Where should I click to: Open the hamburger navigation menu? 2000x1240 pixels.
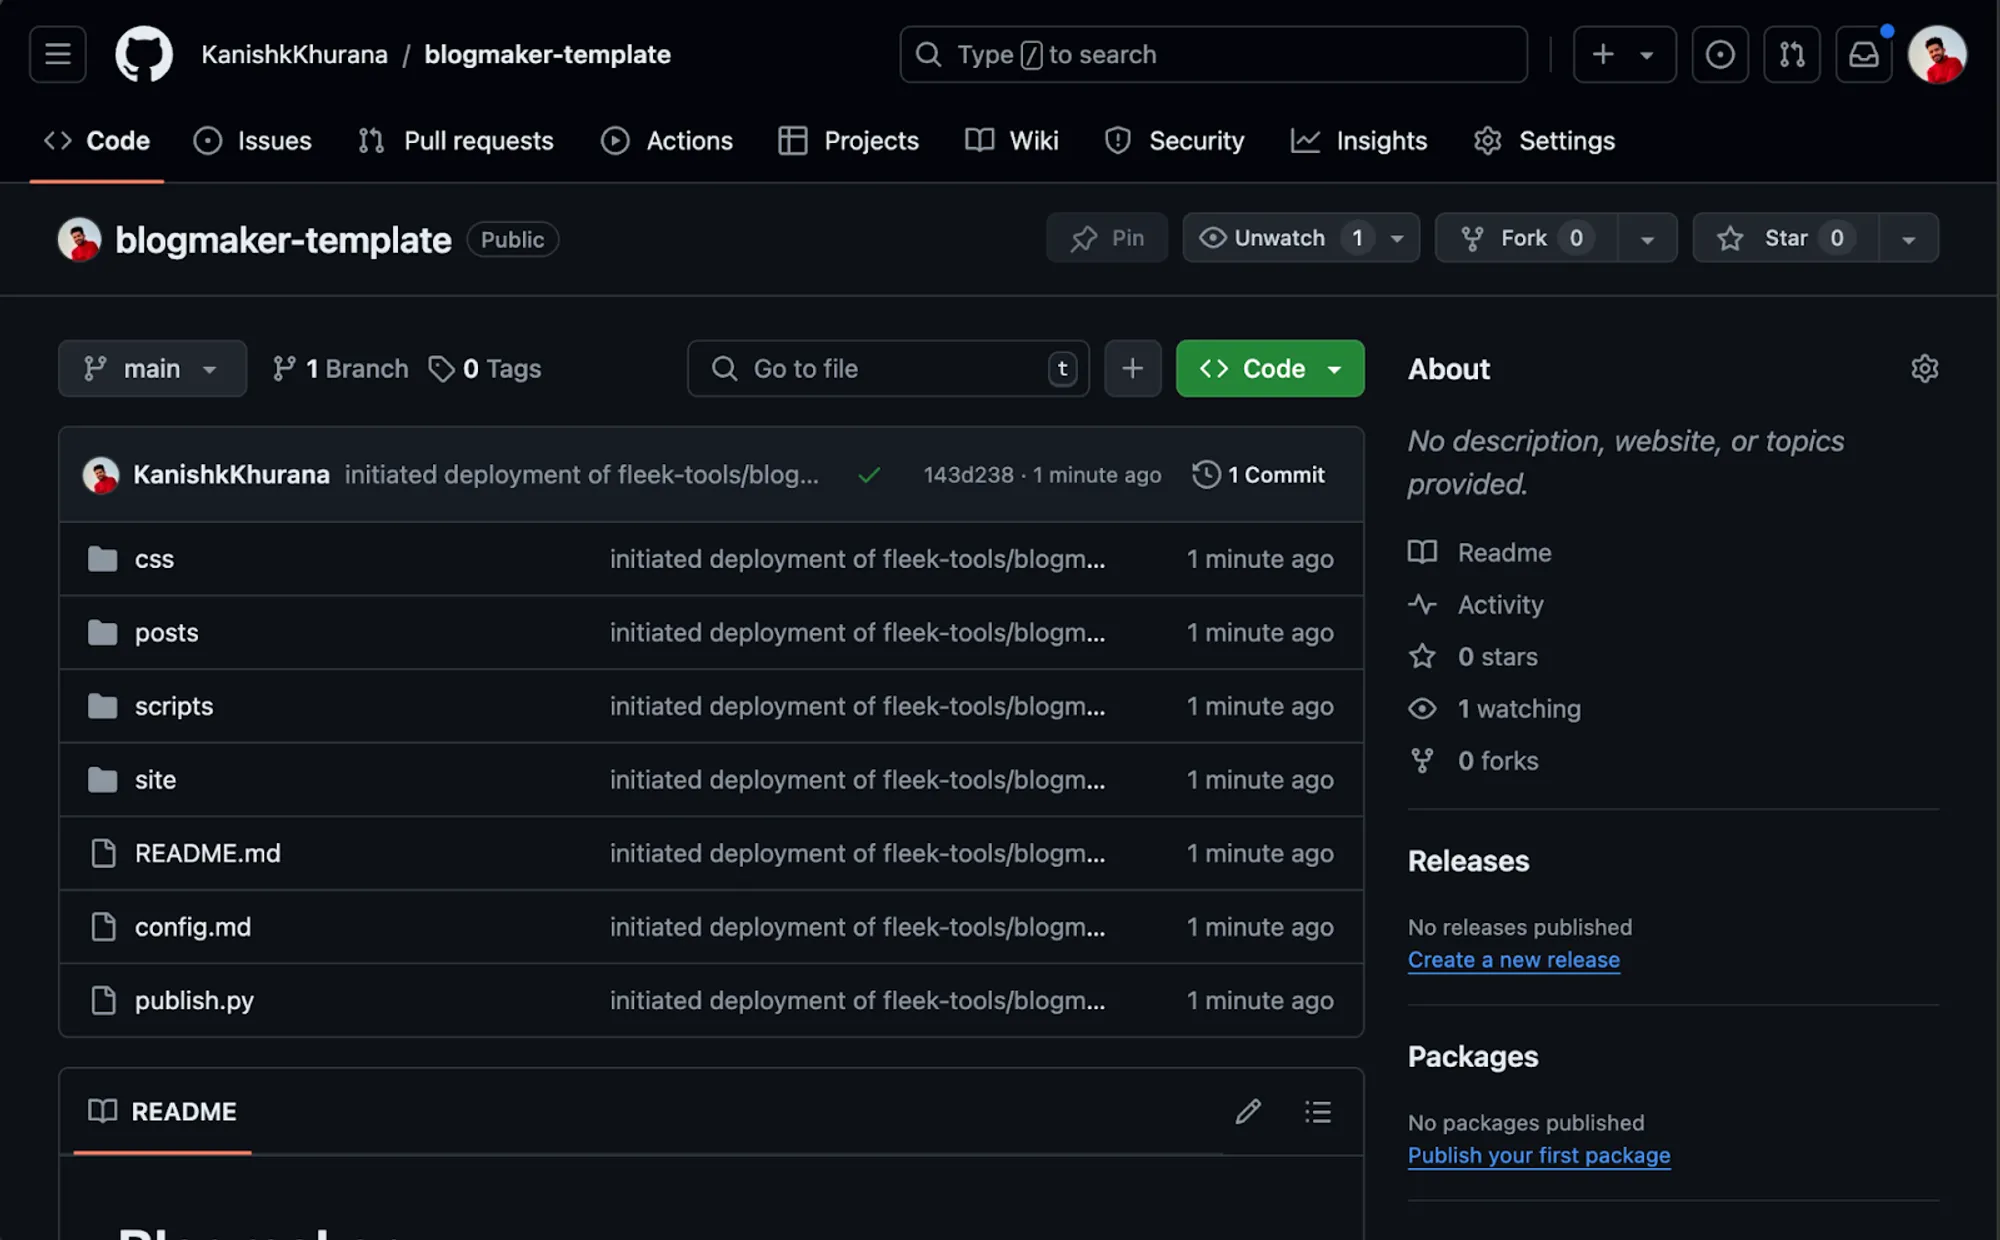58,54
